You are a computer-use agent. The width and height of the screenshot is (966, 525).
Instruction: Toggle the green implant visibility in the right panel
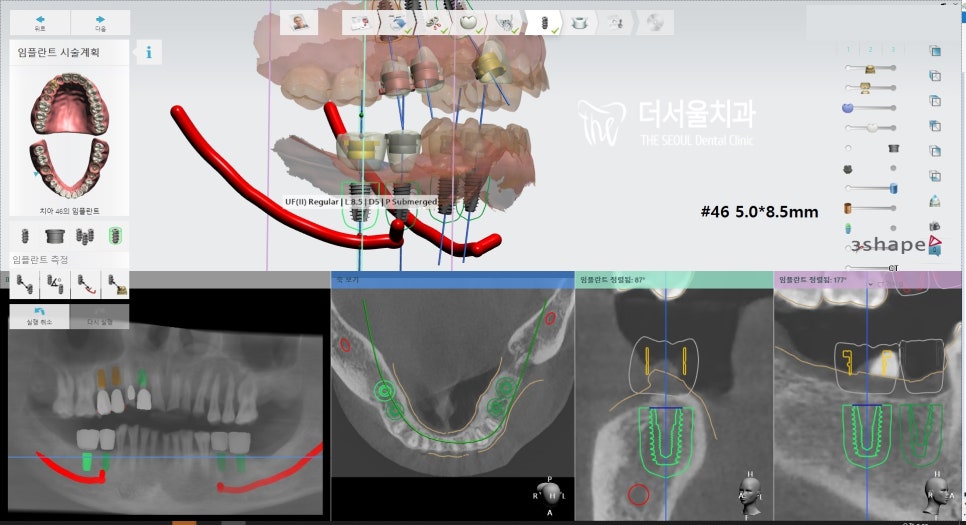(849, 228)
